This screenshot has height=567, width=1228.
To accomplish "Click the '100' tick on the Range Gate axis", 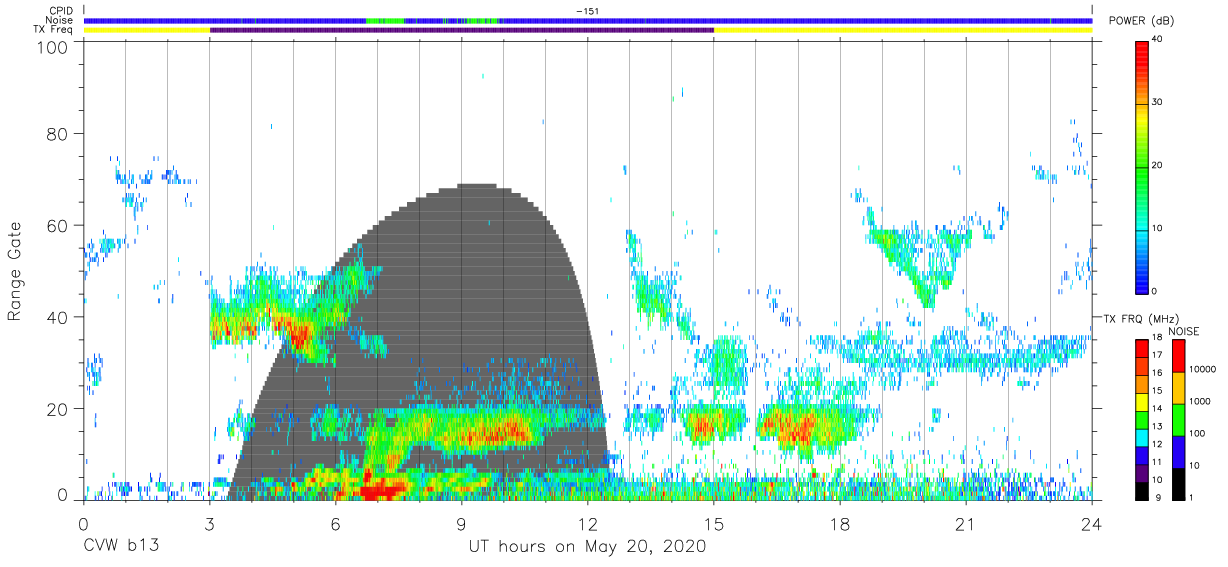I will [x=53, y=47].
